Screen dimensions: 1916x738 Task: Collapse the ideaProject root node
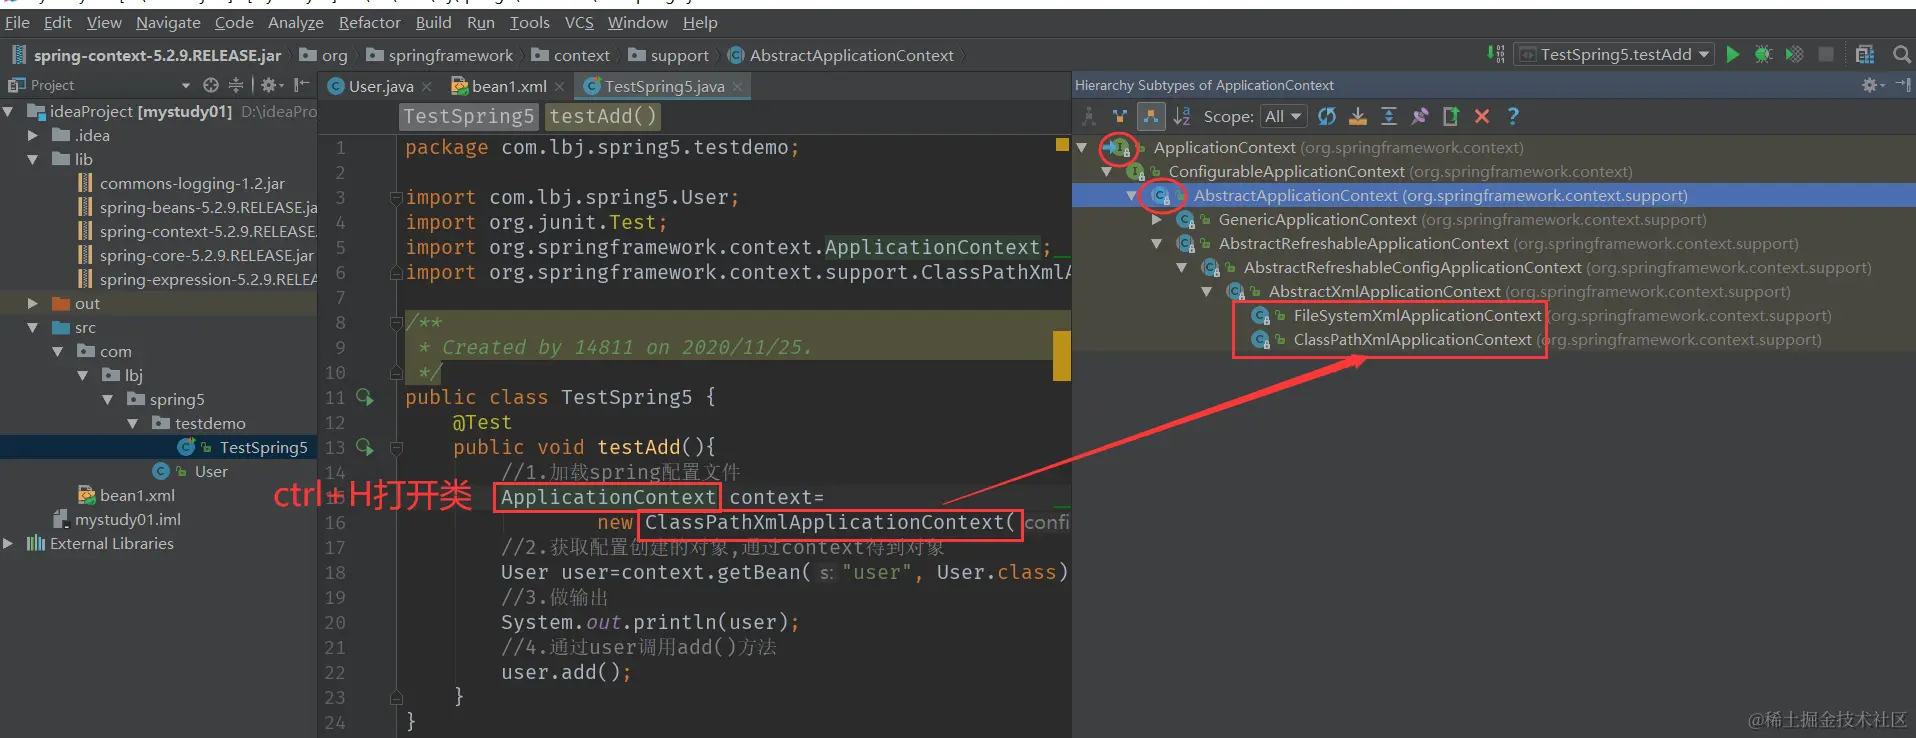pyautogui.click(x=9, y=111)
